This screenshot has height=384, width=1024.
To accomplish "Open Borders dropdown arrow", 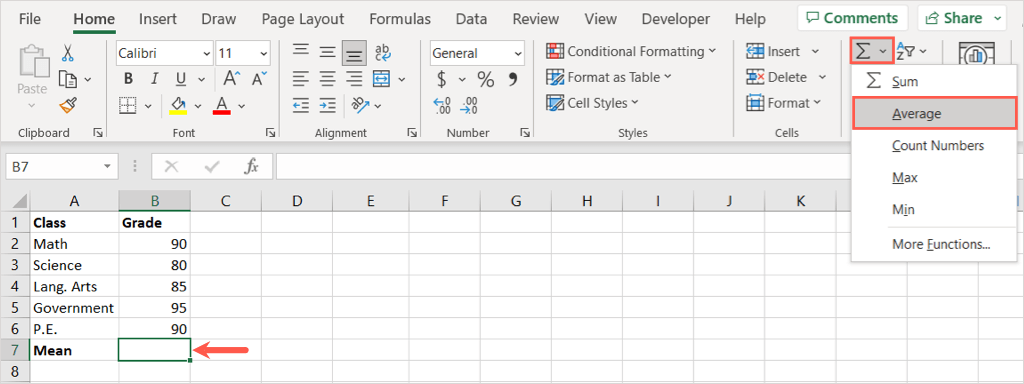I will [x=148, y=105].
